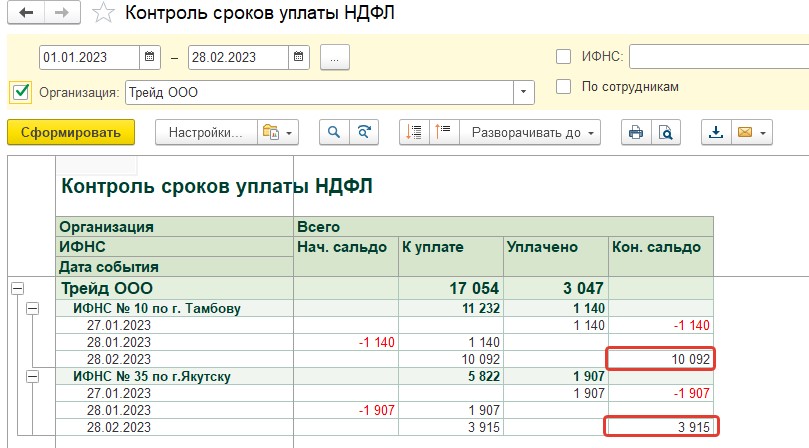The image size is (809, 448).
Task: Click the Трейд ООО organization field
Action: click(319, 92)
